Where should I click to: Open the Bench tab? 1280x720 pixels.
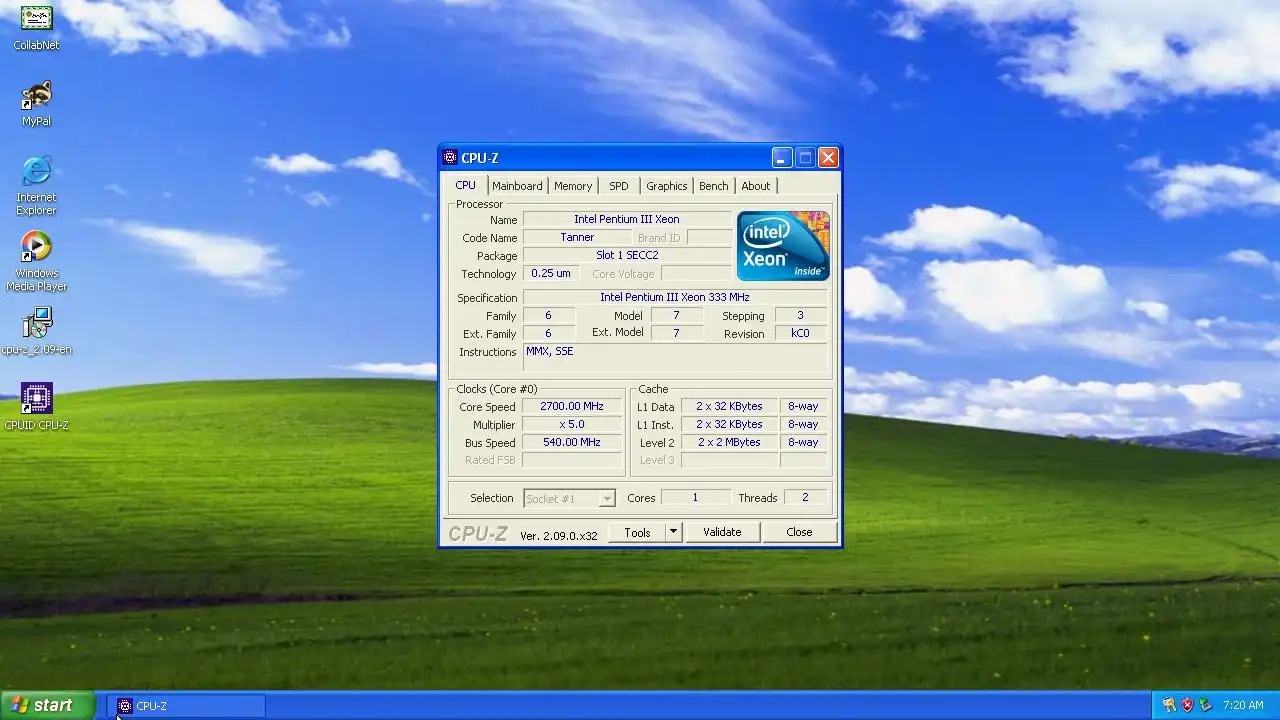714,186
